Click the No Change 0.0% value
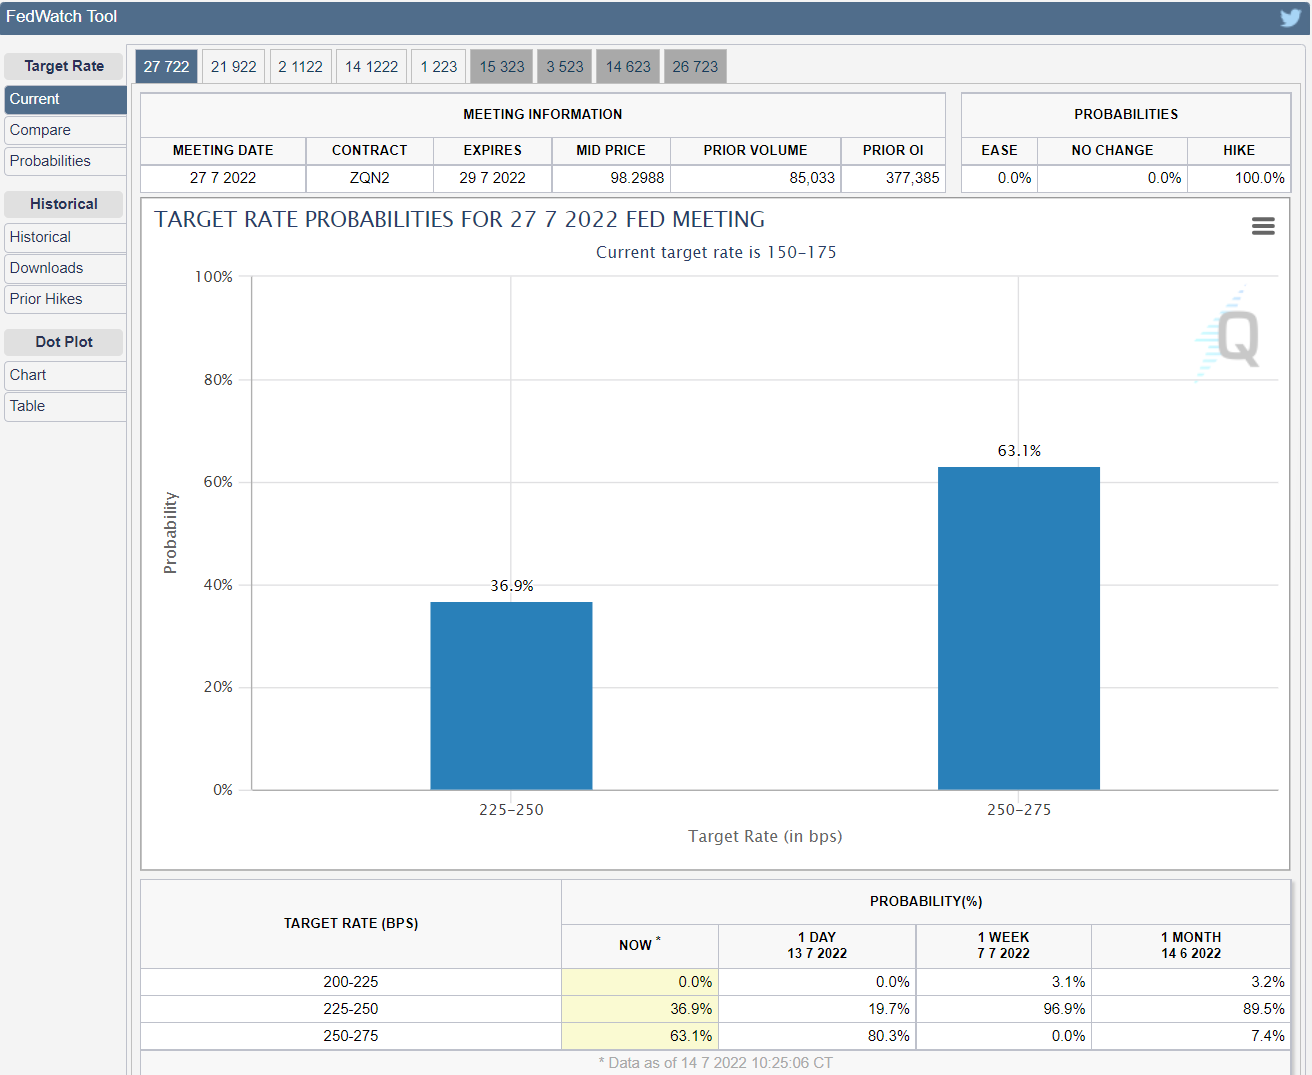Image resolution: width=1312 pixels, height=1075 pixels. [1164, 178]
